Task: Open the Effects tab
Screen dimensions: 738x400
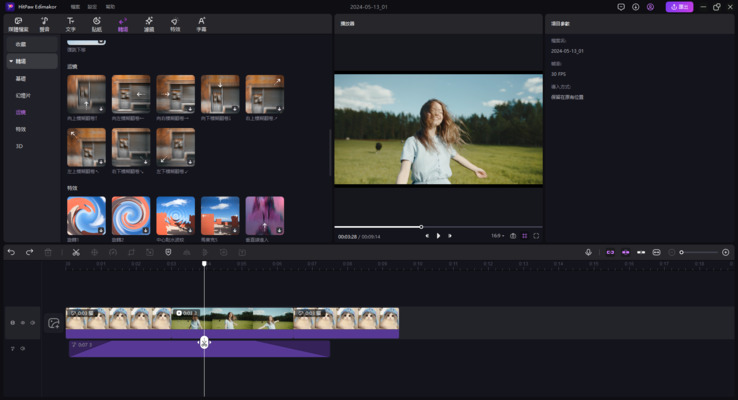Action: point(175,24)
